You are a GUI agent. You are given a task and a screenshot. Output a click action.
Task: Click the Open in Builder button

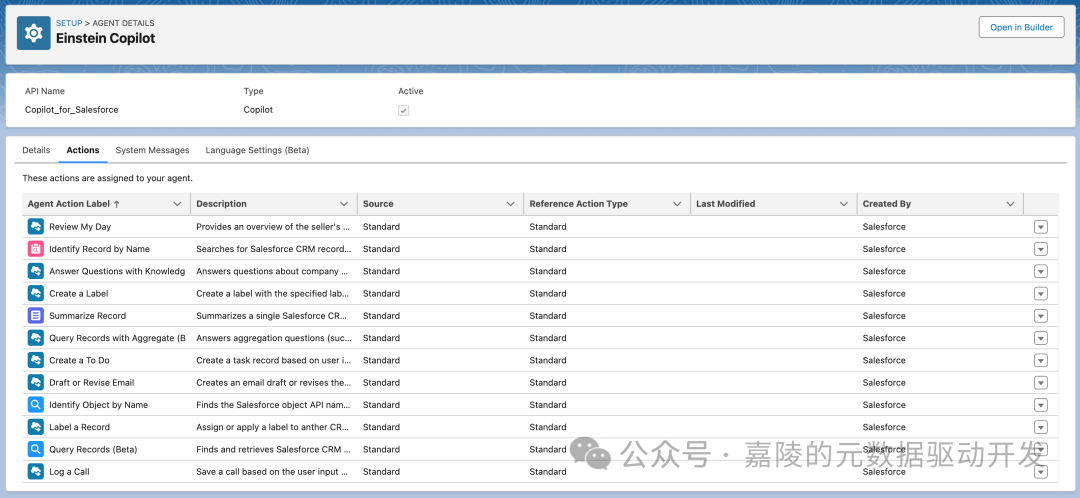pyautogui.click(x=1021, y=28)
